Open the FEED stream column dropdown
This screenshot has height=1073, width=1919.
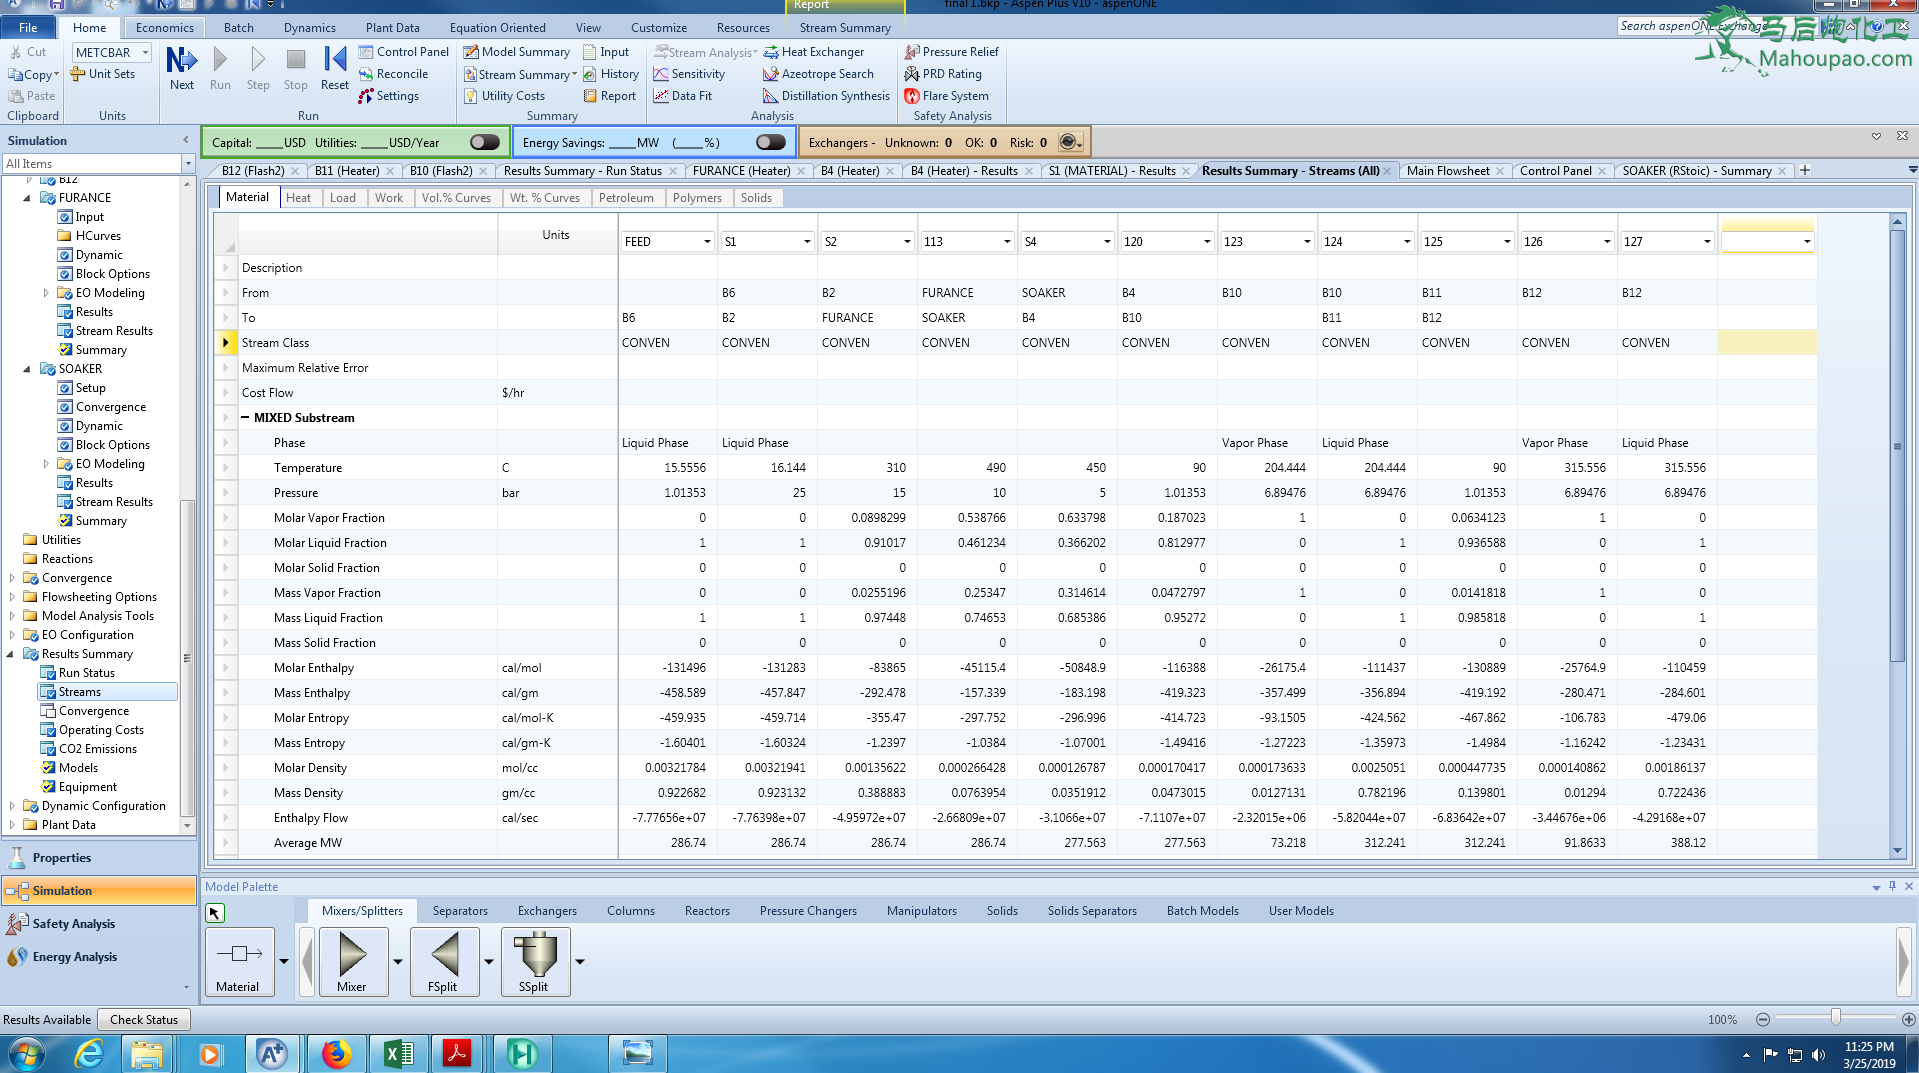pos(707,242)
